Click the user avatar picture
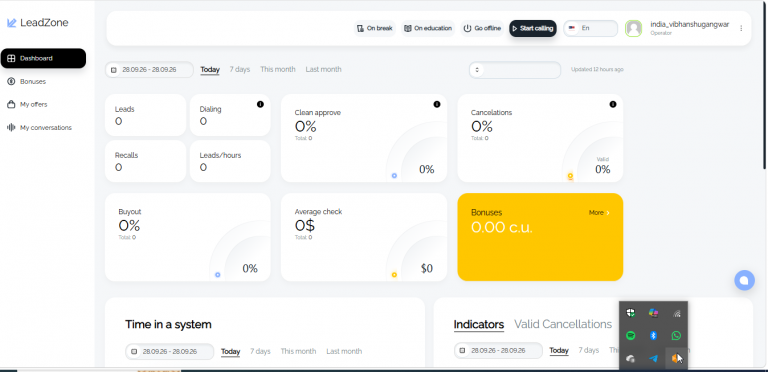This screenshot has height=372, width=768. pos(633,28)
